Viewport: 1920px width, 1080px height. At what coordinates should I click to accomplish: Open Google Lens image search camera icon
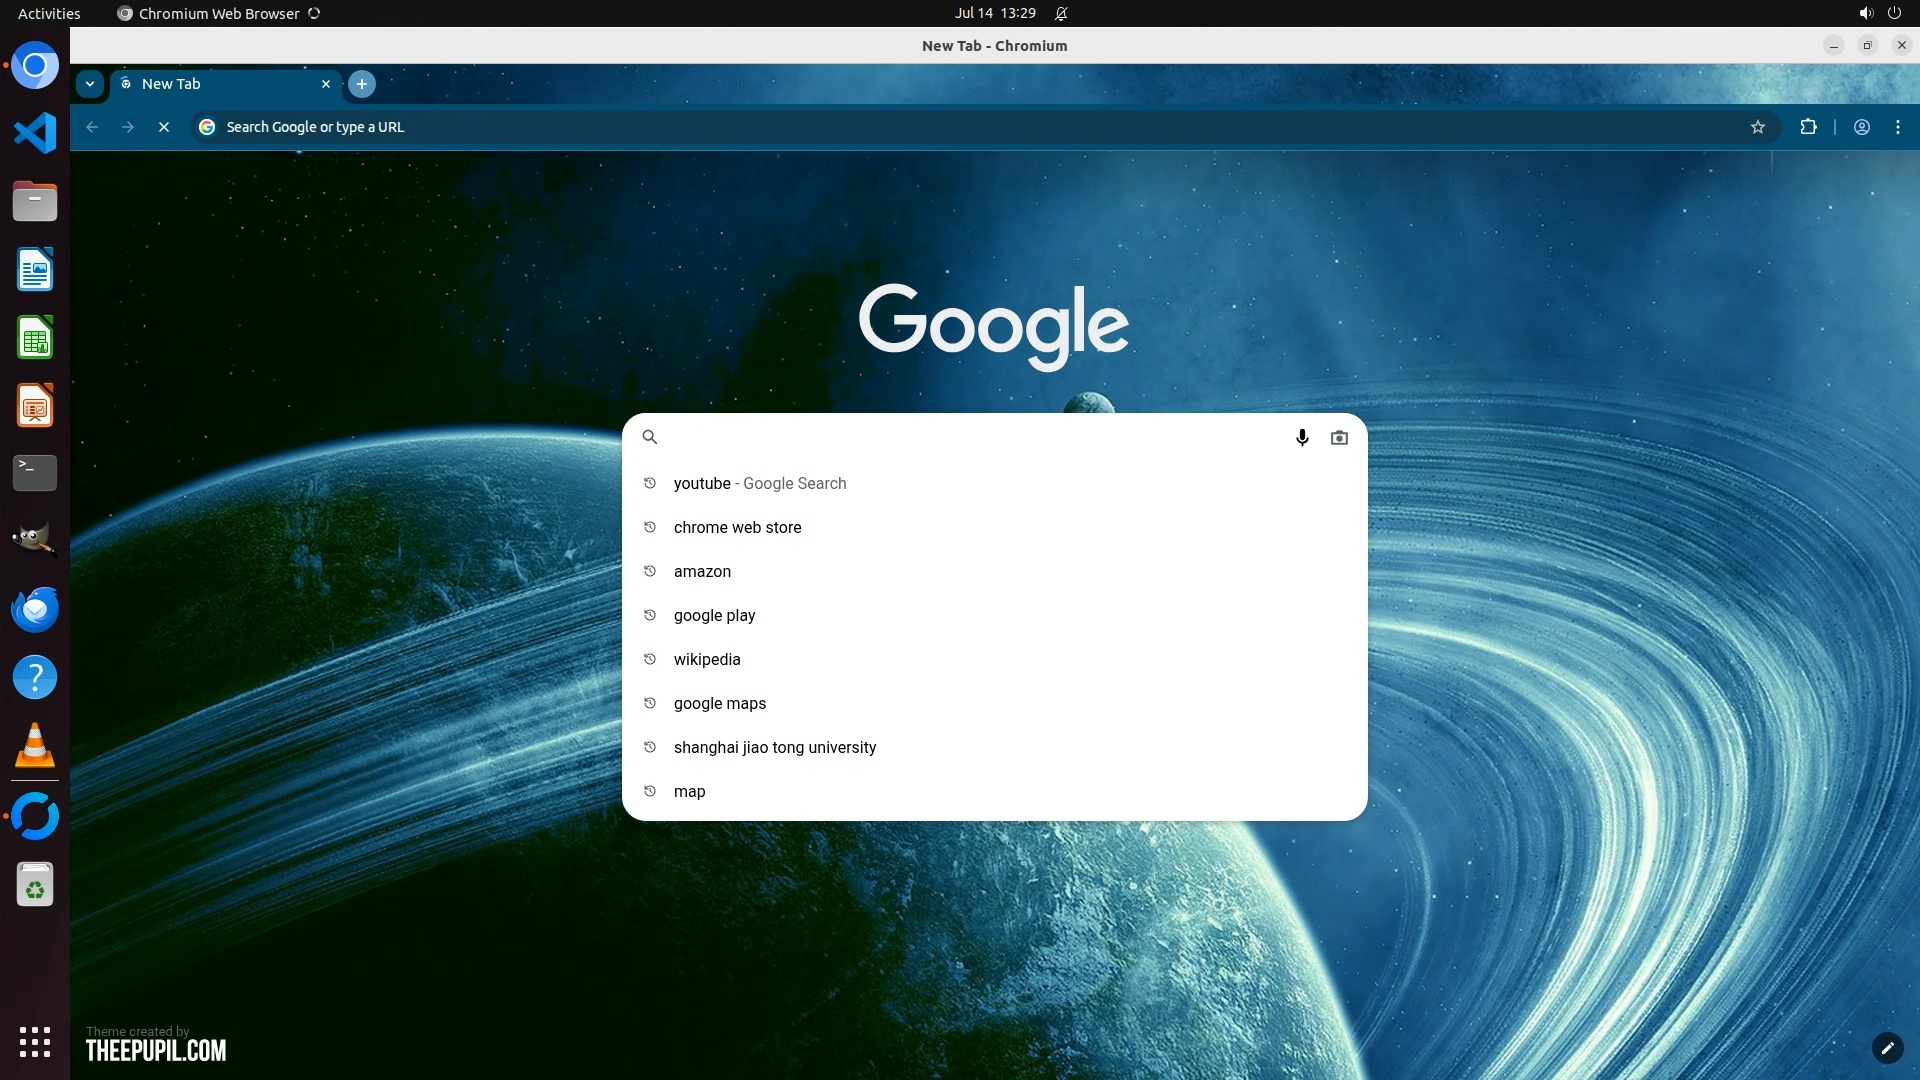[x=1339, y=437]
